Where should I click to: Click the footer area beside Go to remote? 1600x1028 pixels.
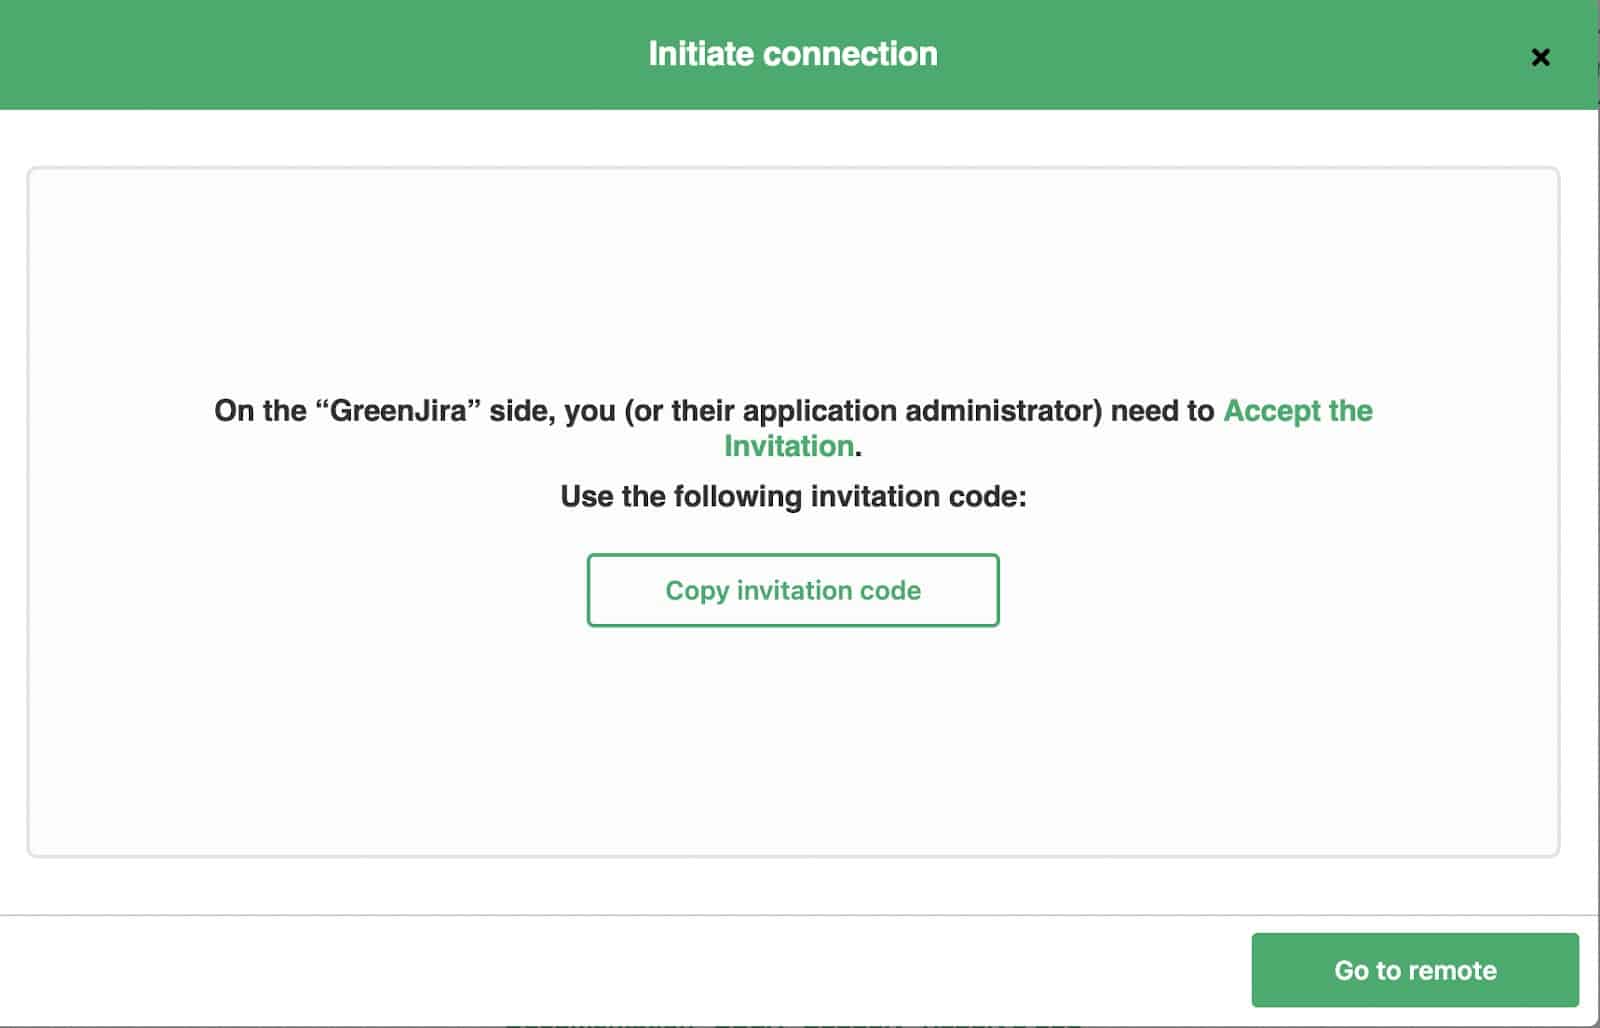(620, 970)
